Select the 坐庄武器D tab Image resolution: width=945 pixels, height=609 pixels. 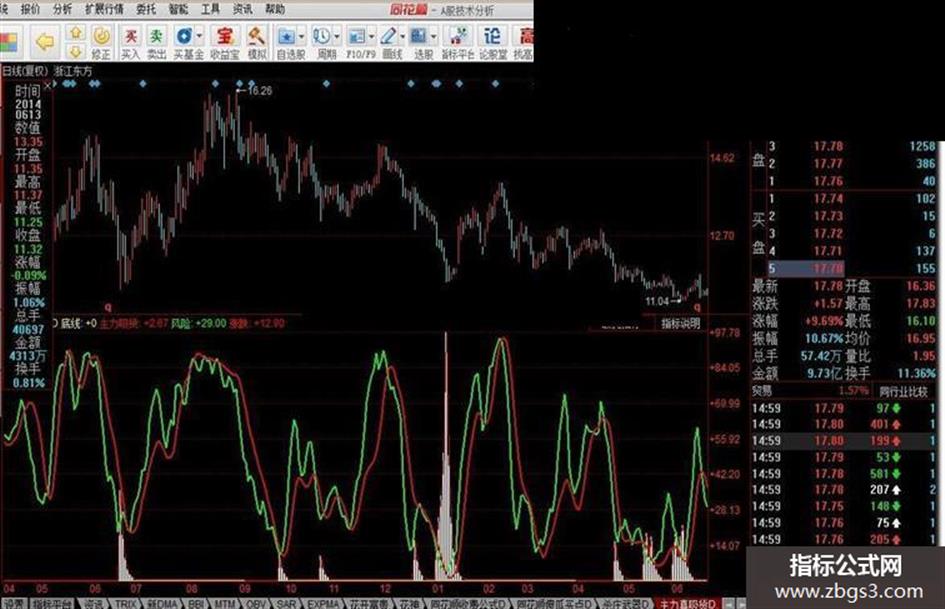[x=626, y=604]
